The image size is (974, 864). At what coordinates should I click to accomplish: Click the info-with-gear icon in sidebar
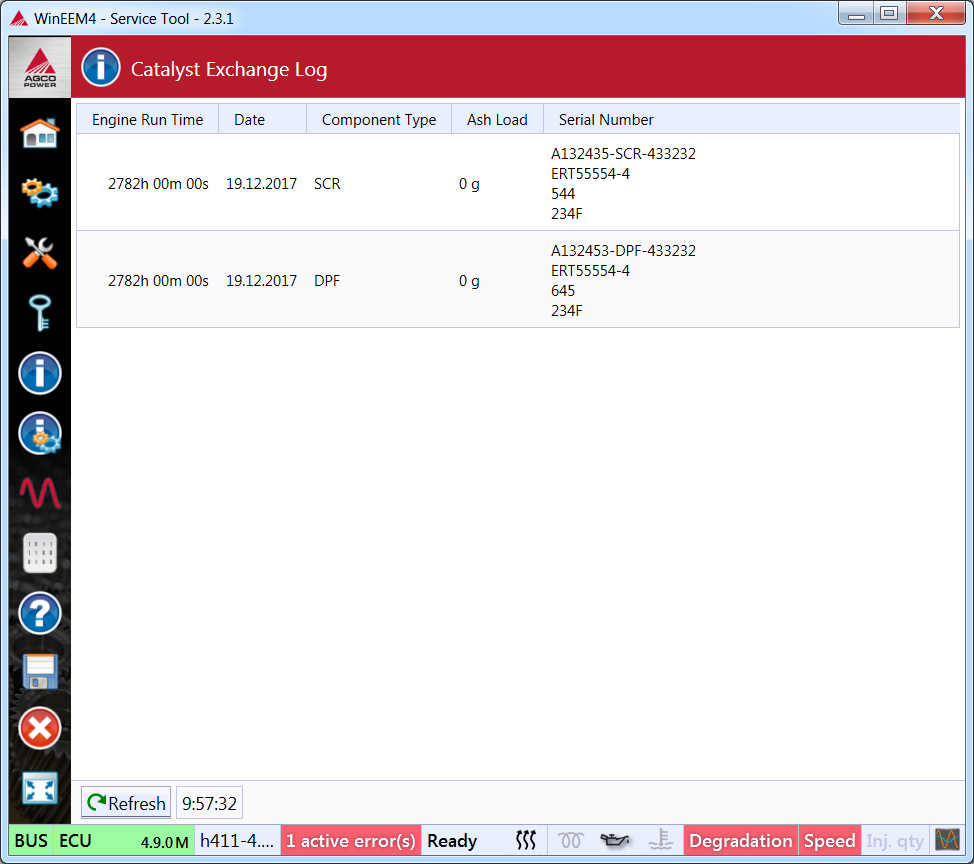tap(40, 433)
